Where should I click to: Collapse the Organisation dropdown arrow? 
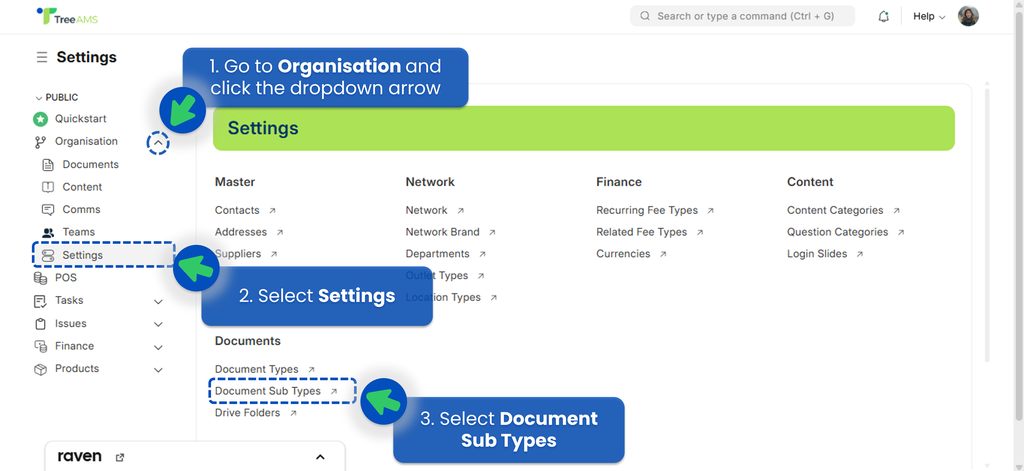158,142
